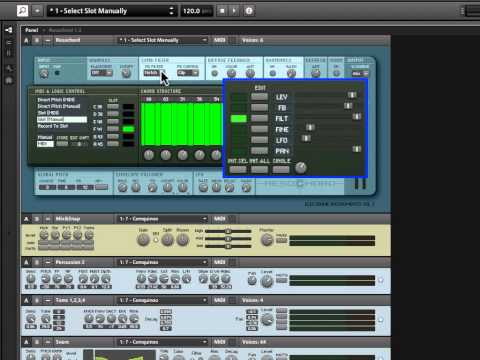
Task: Click the A button on Resochord header
Action: click(26, 40)
